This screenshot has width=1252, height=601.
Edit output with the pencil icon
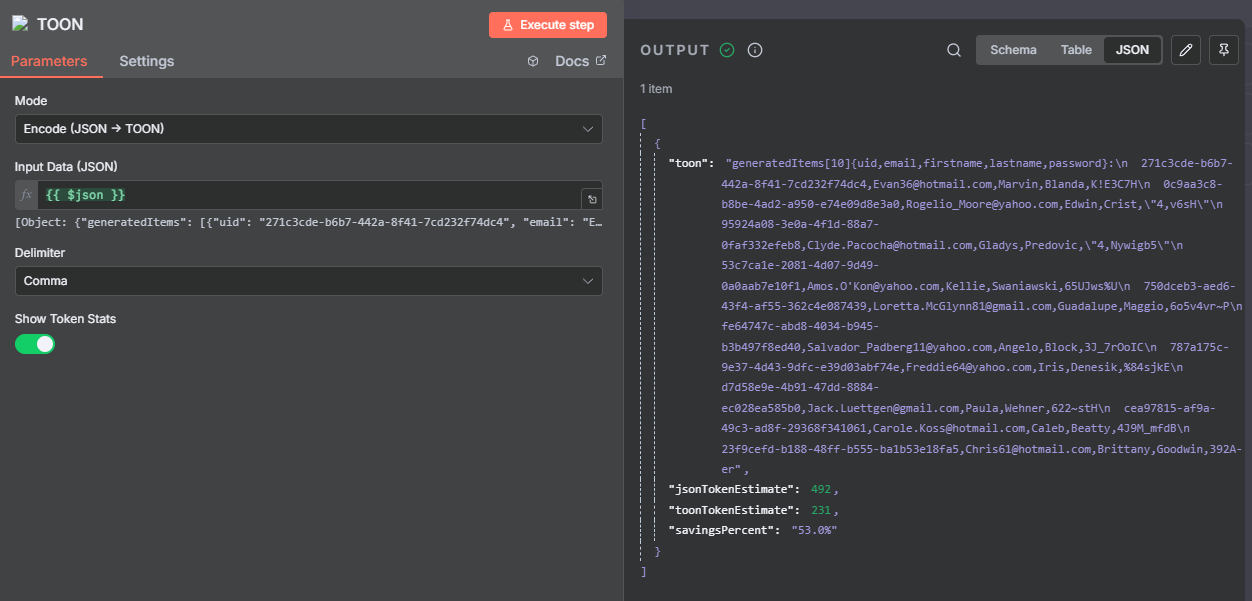coord(1186,50)
